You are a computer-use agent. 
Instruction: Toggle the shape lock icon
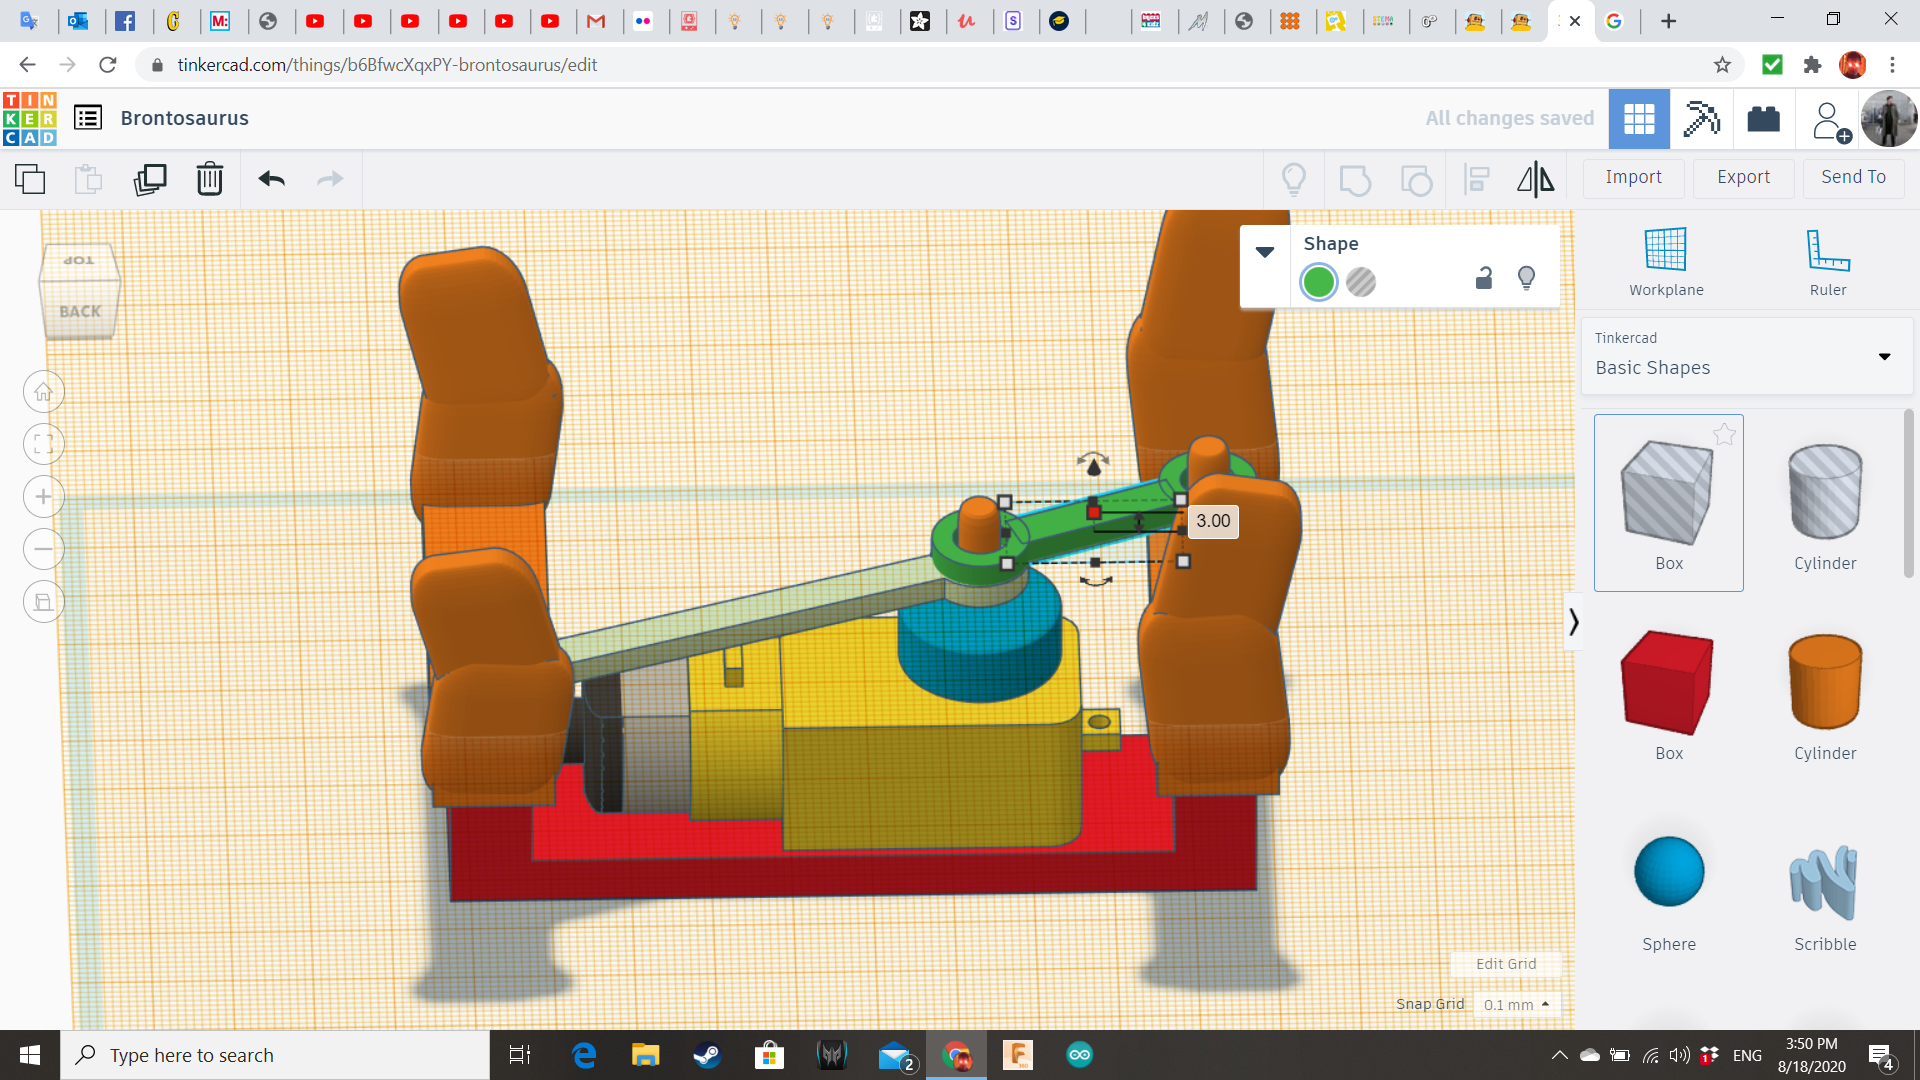click(x=1484, y=279)
